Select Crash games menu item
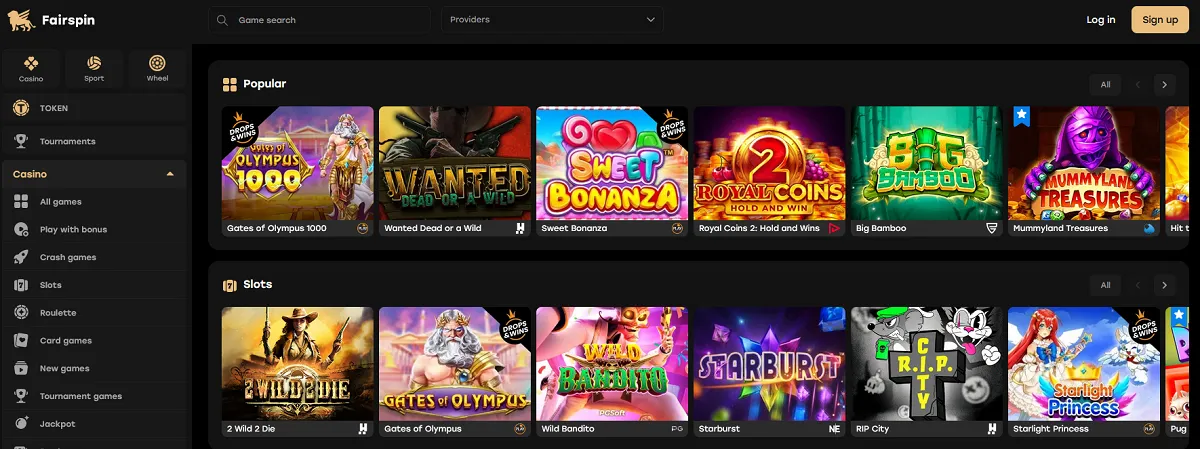 (94, 257)
